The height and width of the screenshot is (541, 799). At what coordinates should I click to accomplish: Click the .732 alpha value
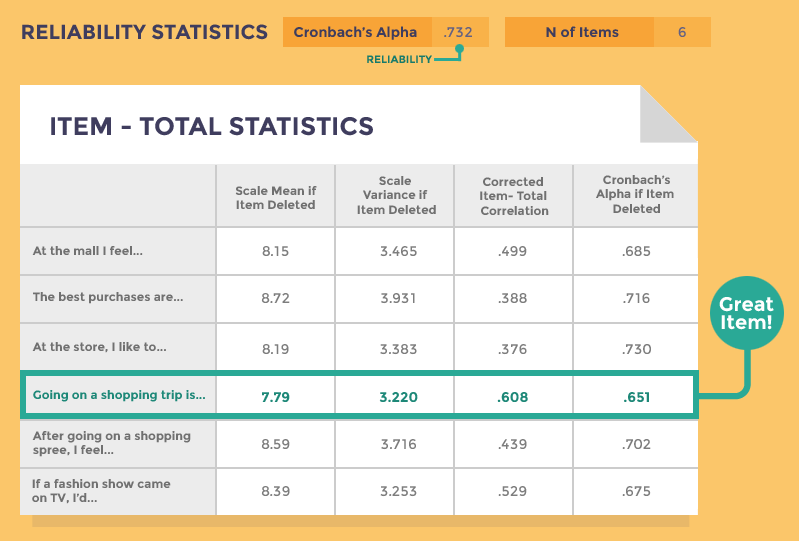click(458, 32)
